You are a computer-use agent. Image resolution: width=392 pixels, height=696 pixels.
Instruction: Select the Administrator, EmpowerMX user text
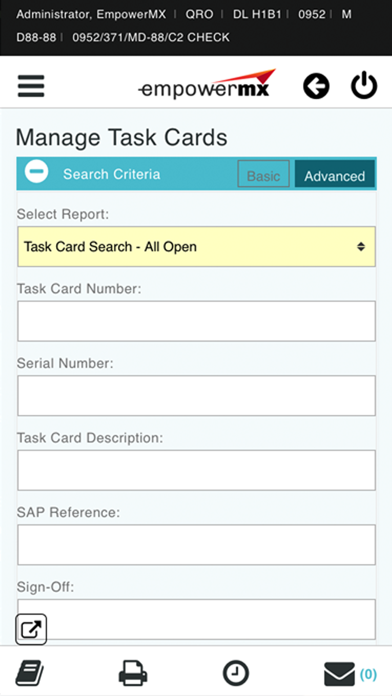91,15
